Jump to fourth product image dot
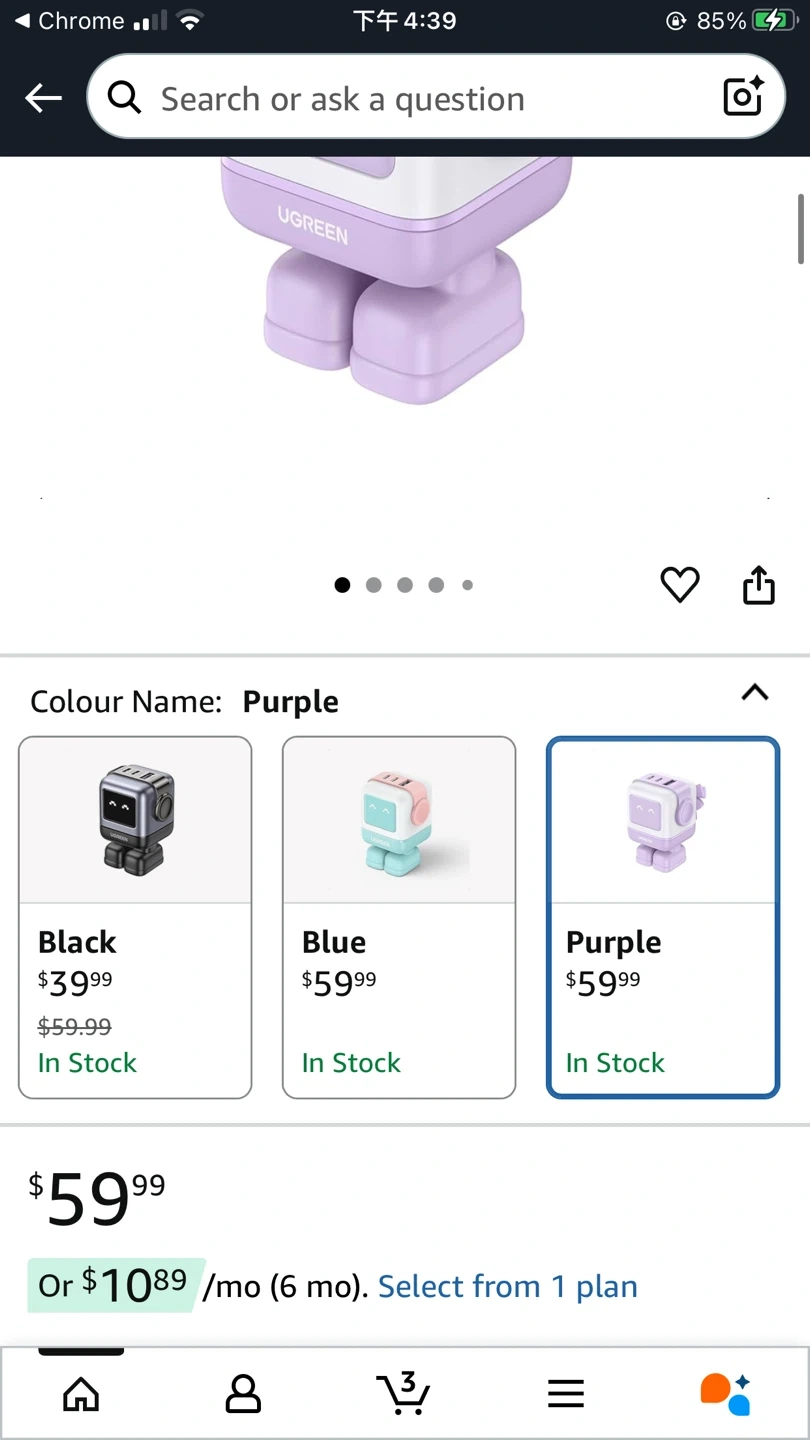This screenshot has height=1440, width=810. pos(436,585)
